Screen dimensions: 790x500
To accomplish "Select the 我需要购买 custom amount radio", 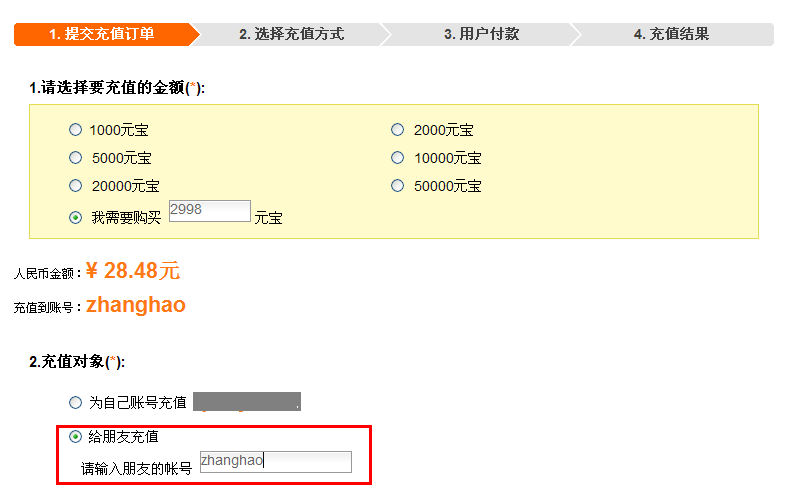I will click(76, 217).
